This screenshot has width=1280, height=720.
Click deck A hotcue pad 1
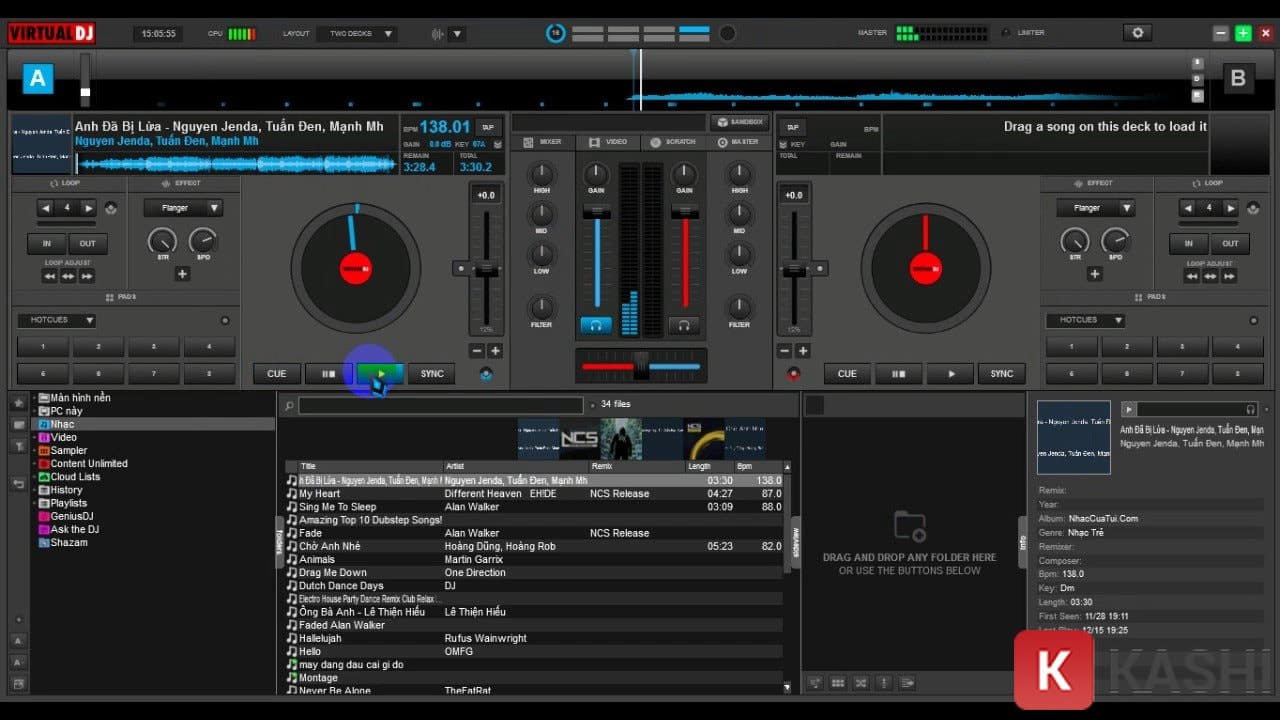click(43, 347)
